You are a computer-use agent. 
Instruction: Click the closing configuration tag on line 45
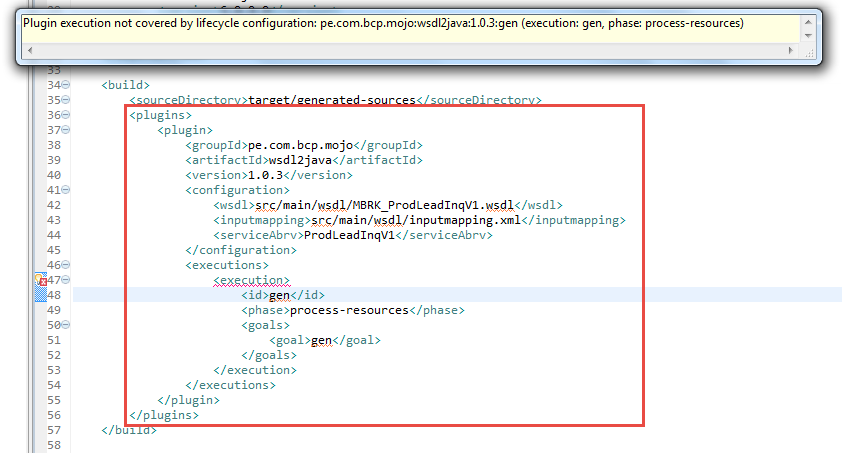(x=241, y=250)
